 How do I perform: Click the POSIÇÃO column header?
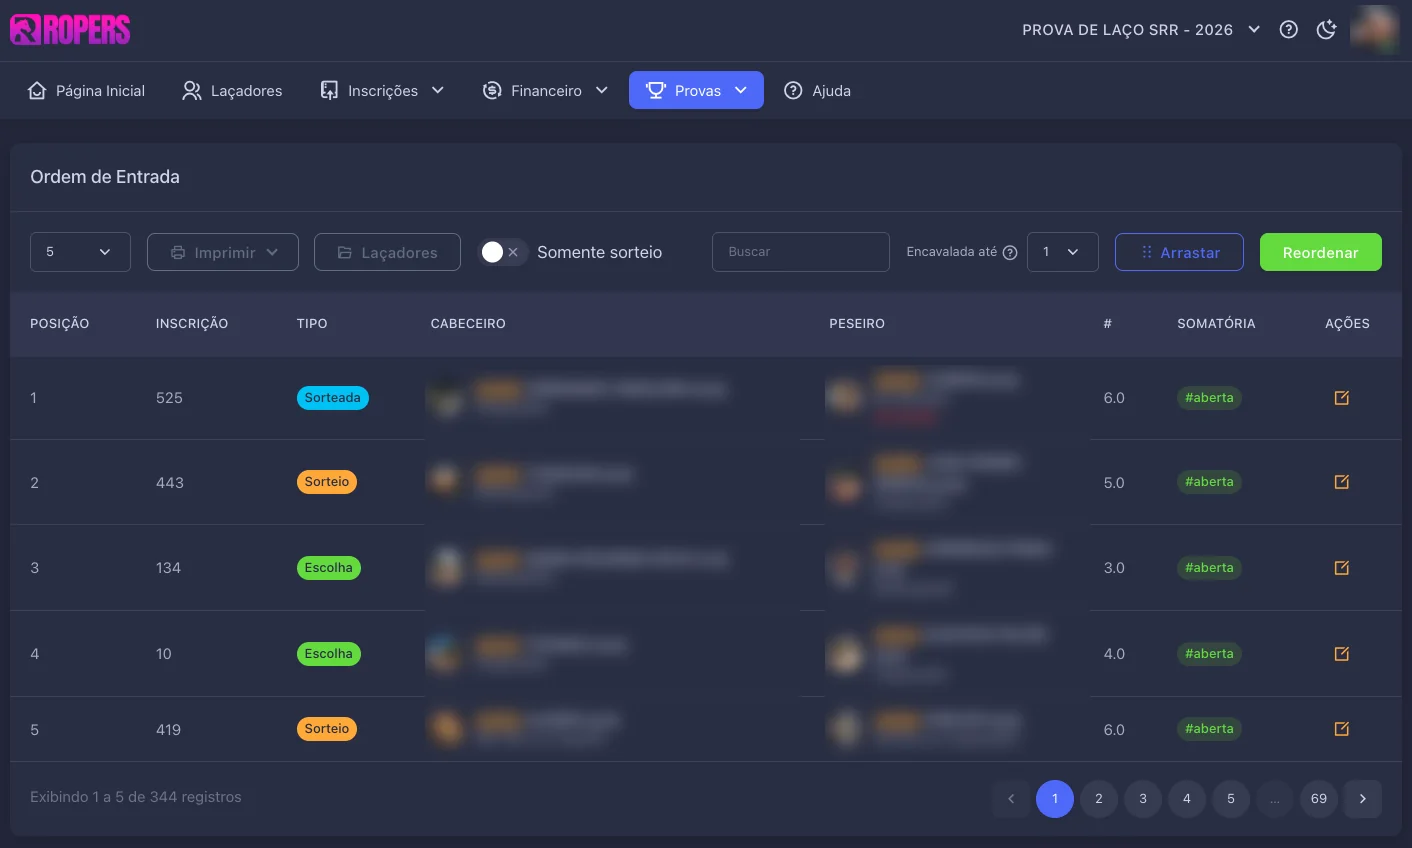[x=60, y=324]
